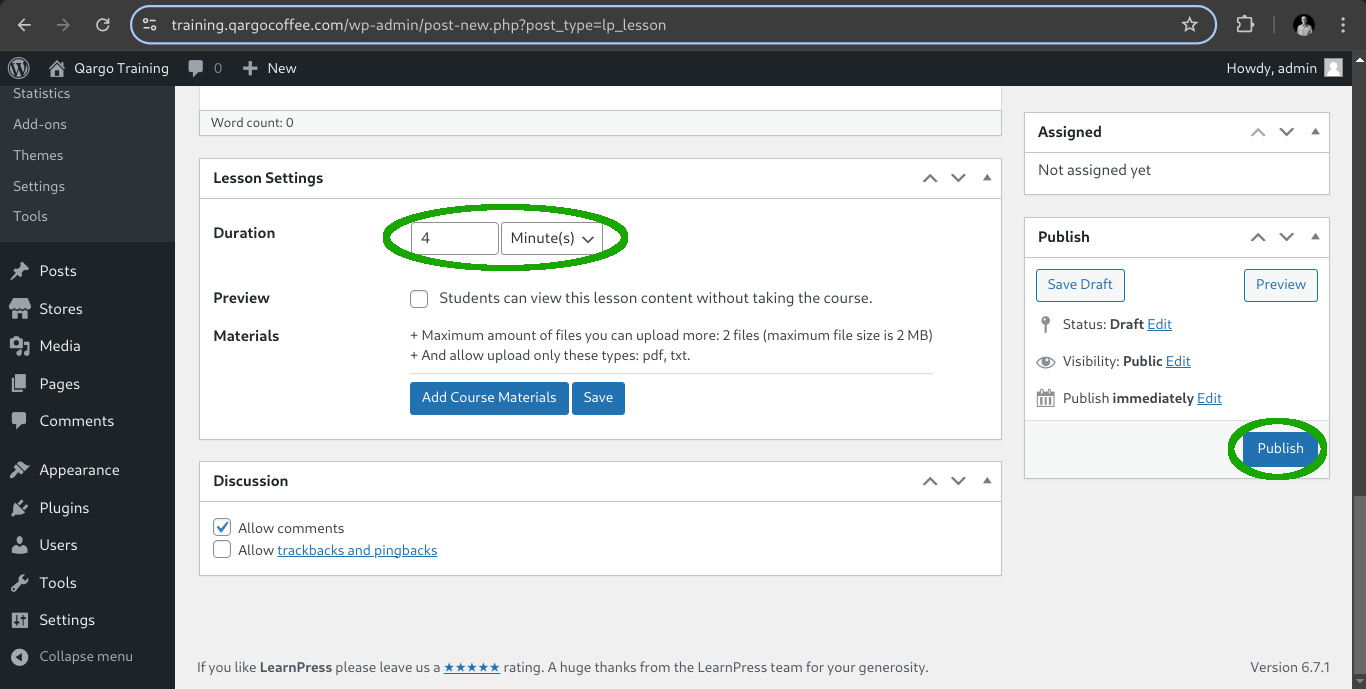
Task: Uncheck Allow comments
Action: [x=222, y=527]
